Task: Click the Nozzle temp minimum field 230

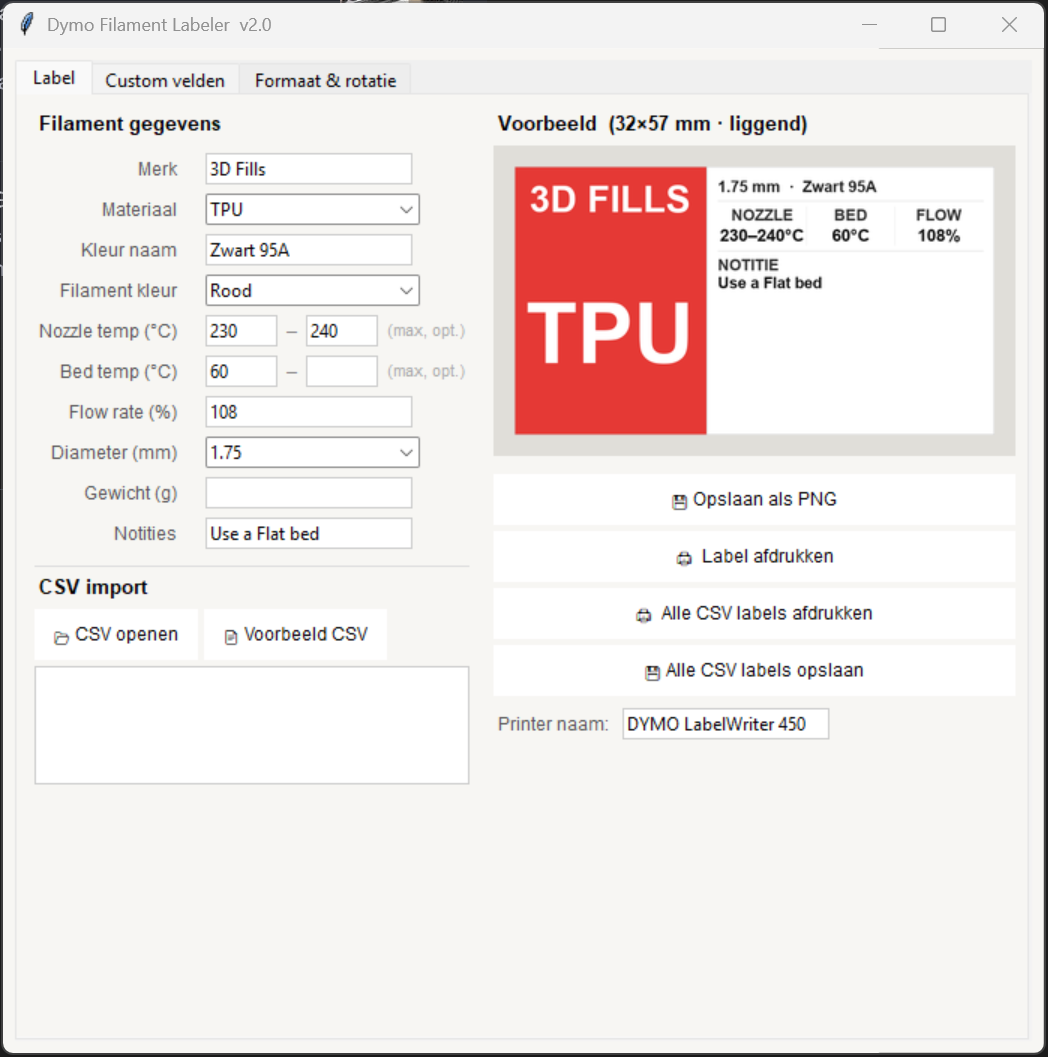Action: (241, 331)
